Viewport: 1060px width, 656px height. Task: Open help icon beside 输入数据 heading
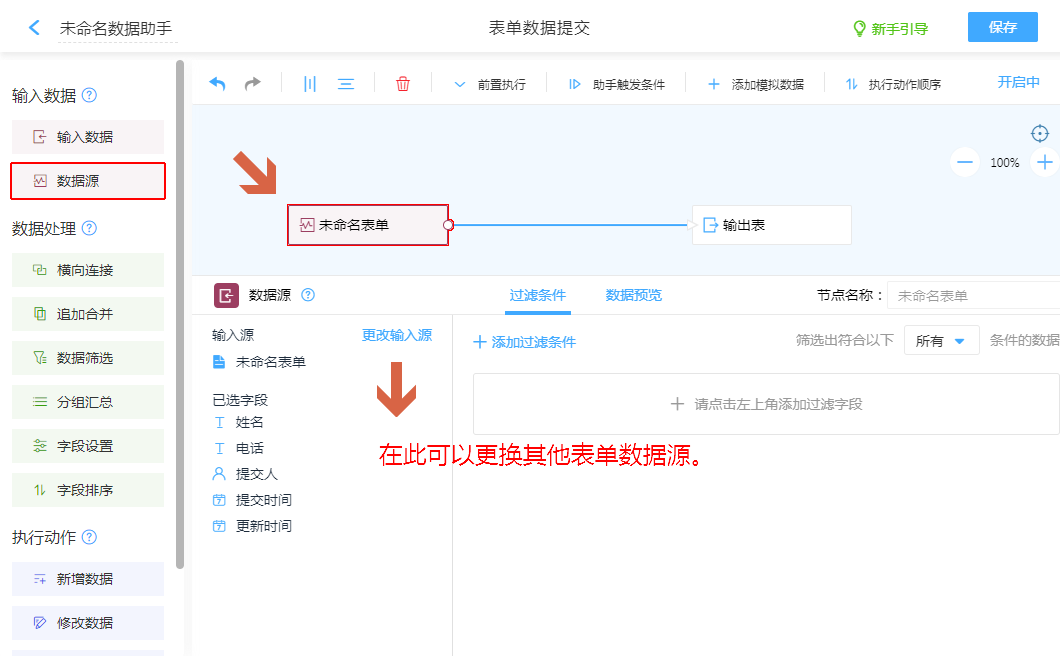tap(89, 96)
